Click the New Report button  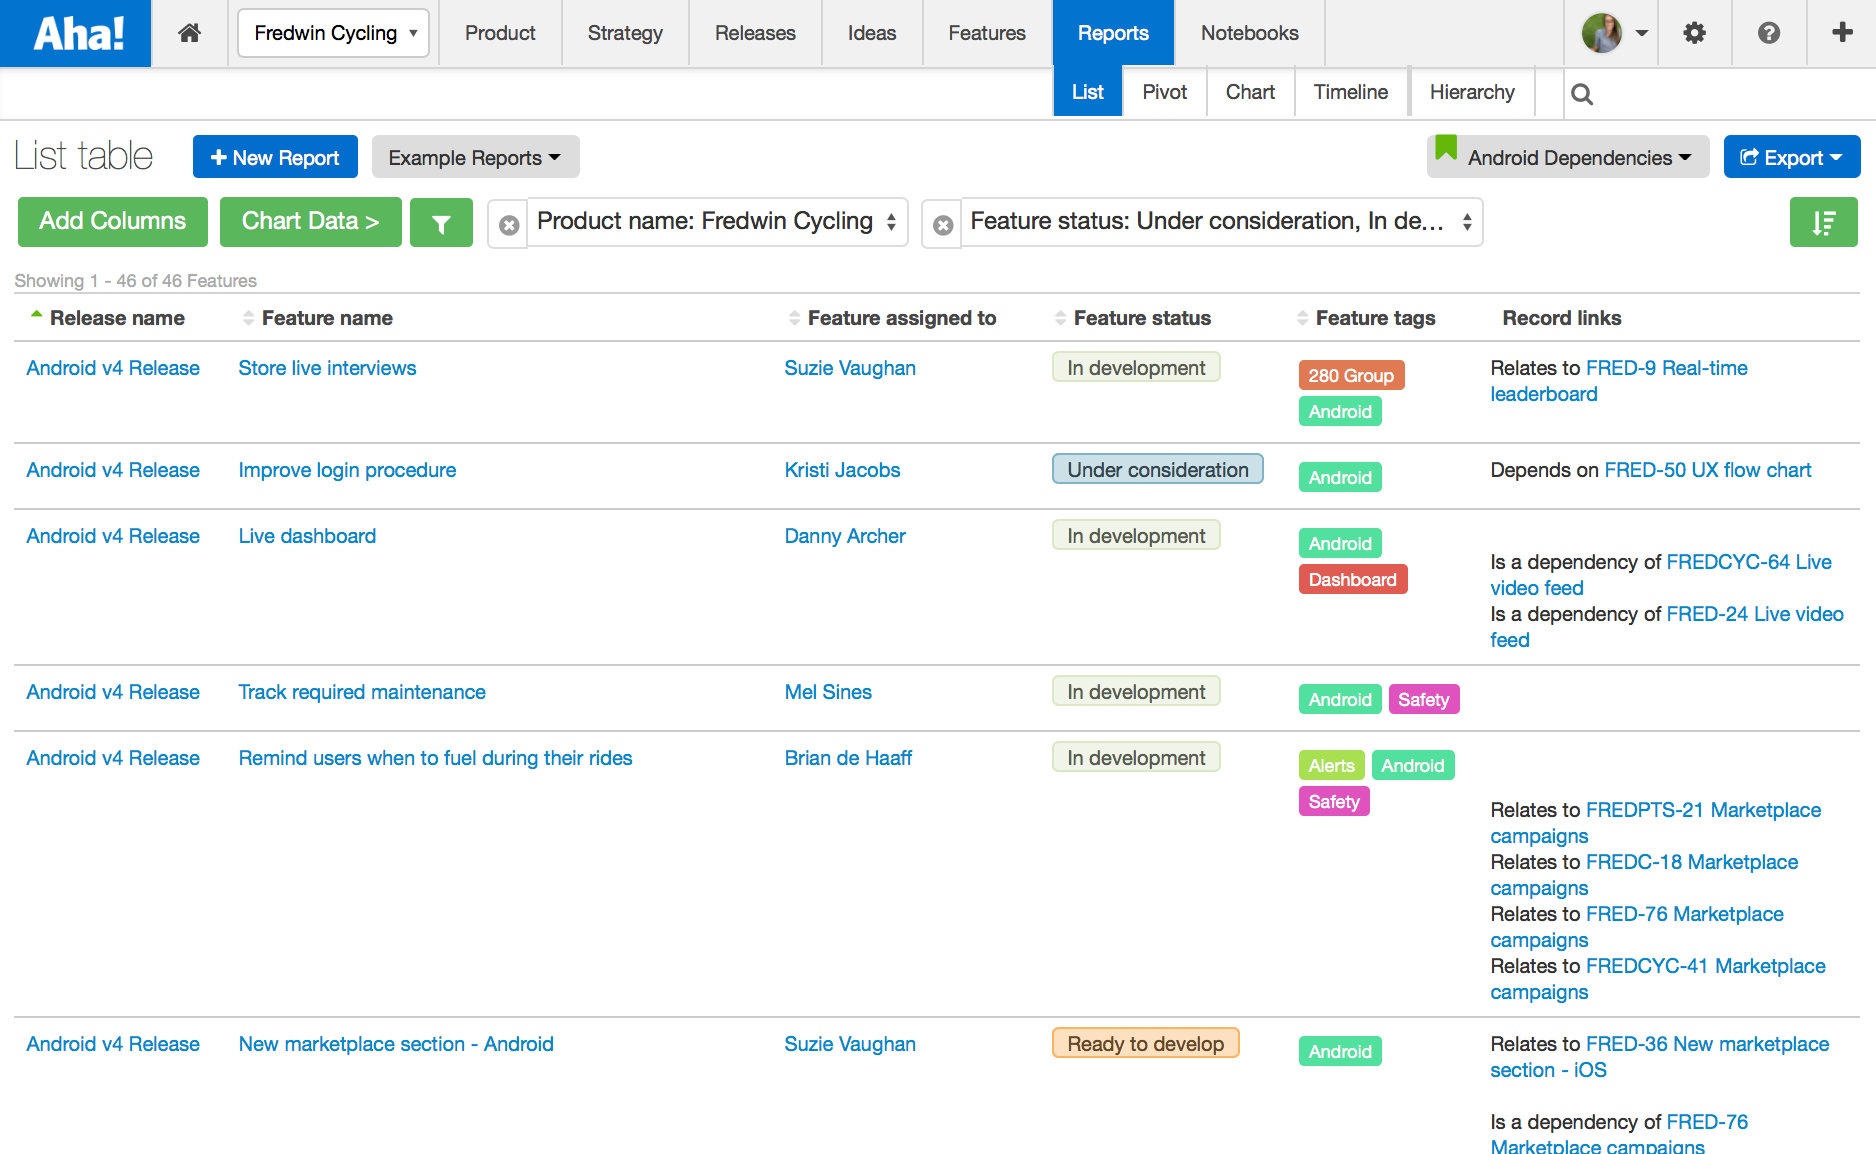pos(275,157)
